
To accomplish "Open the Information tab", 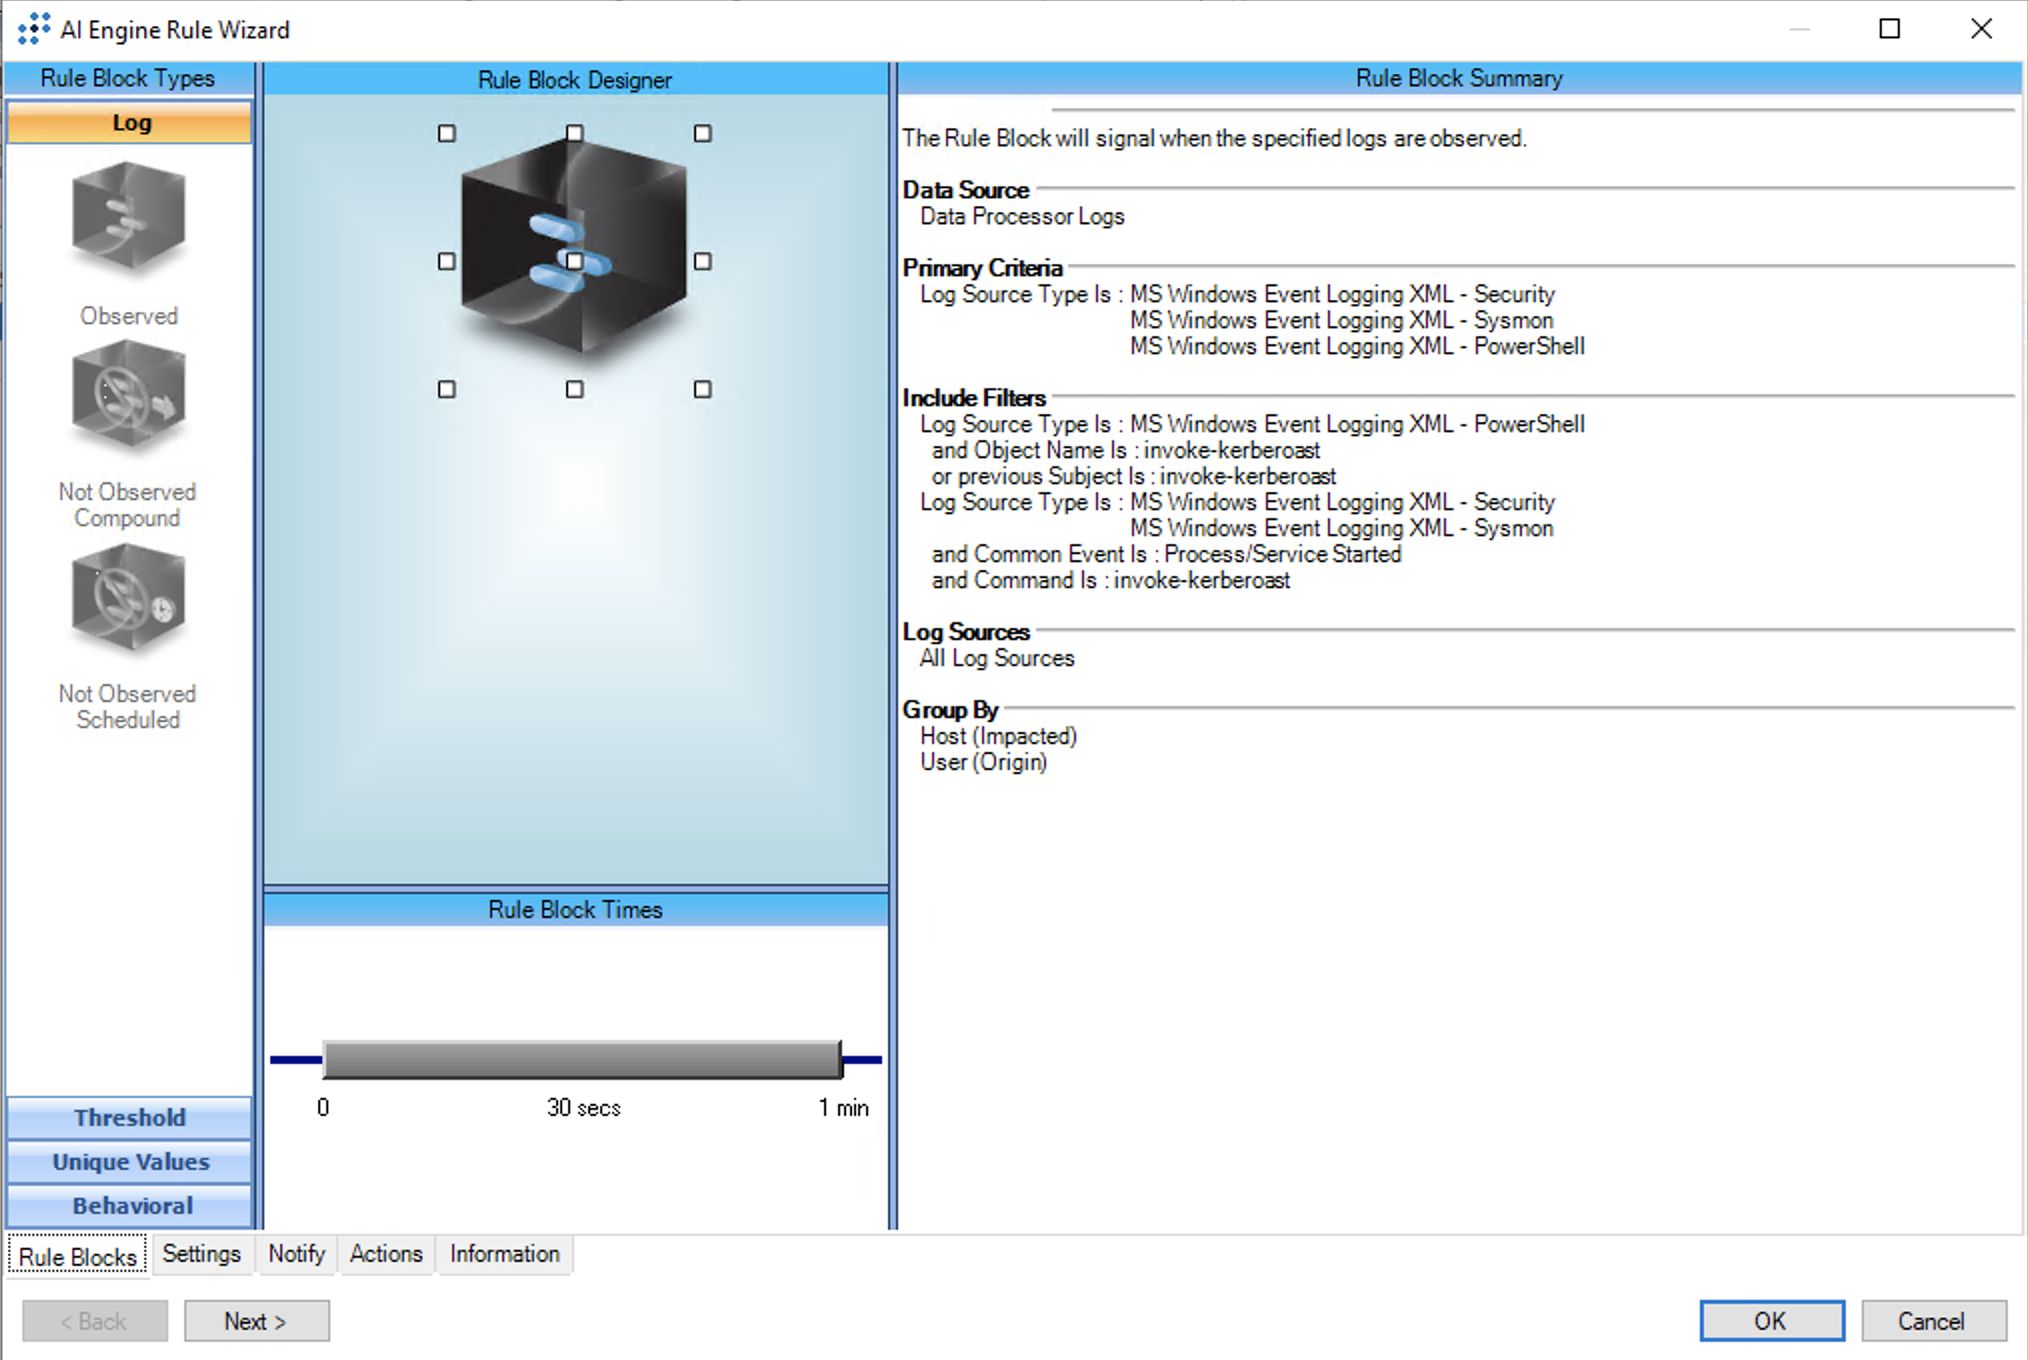I will pos(504,1254).
